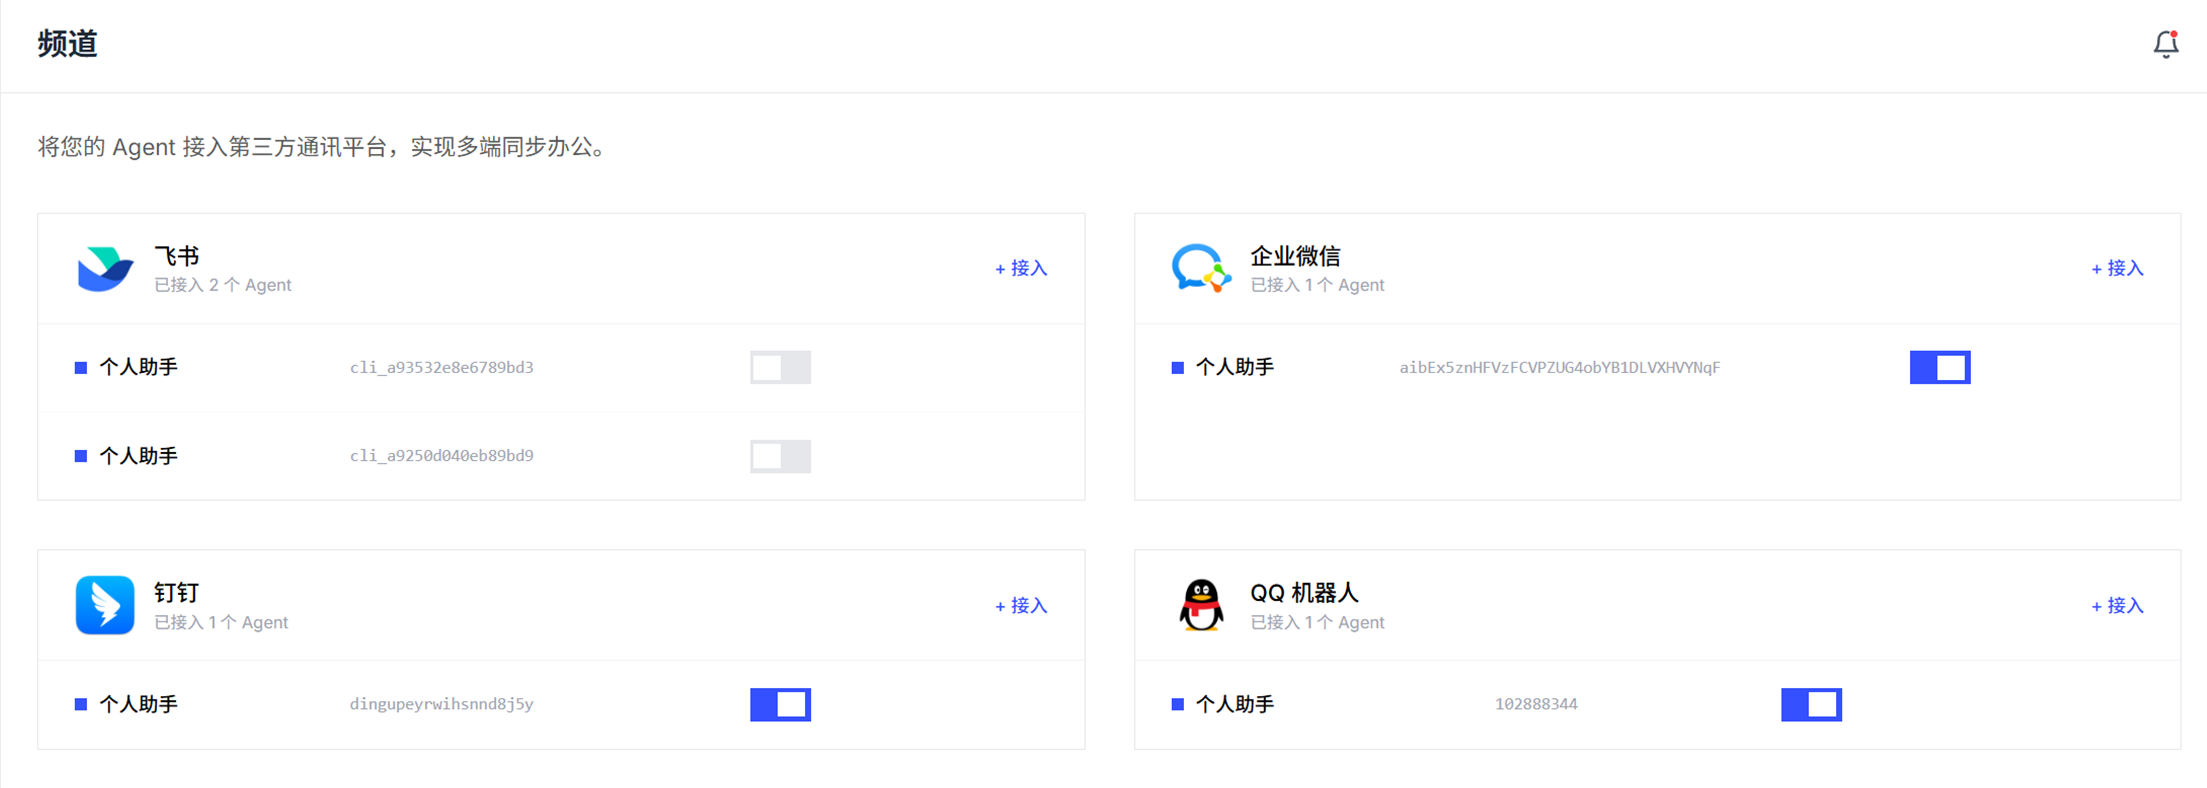The width and height of the screenshot is (2207, 788).
Task: Click the QQ bot ID 102888344
Action: point(1536,704)
